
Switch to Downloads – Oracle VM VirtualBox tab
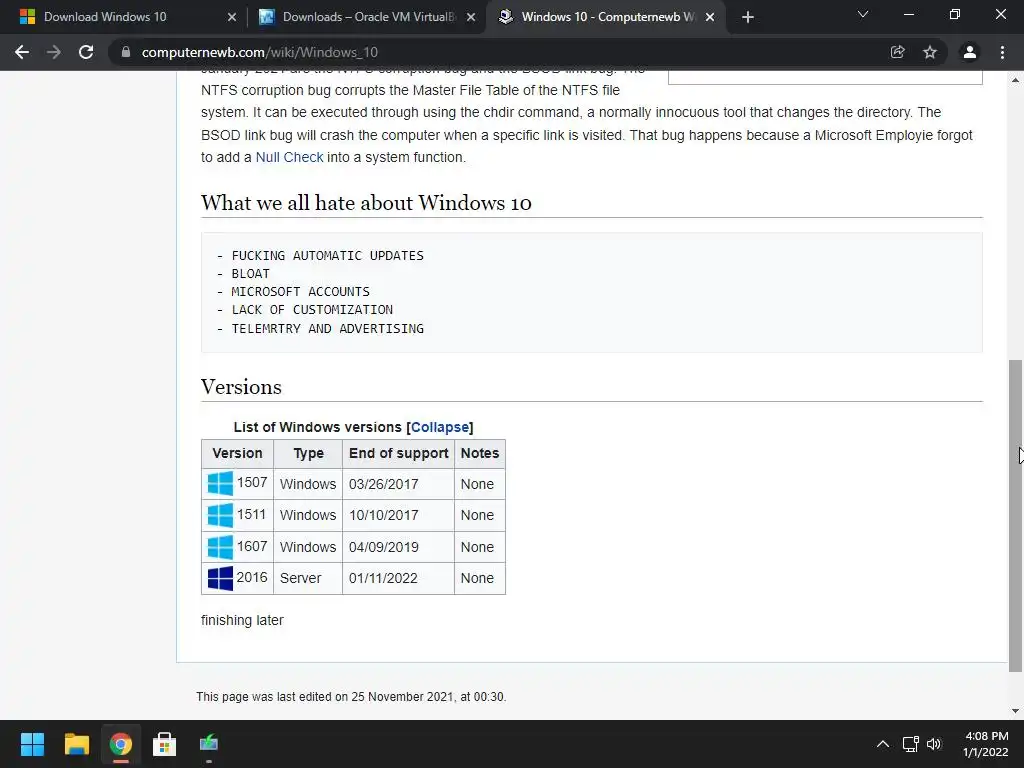[x=369, y=17]
